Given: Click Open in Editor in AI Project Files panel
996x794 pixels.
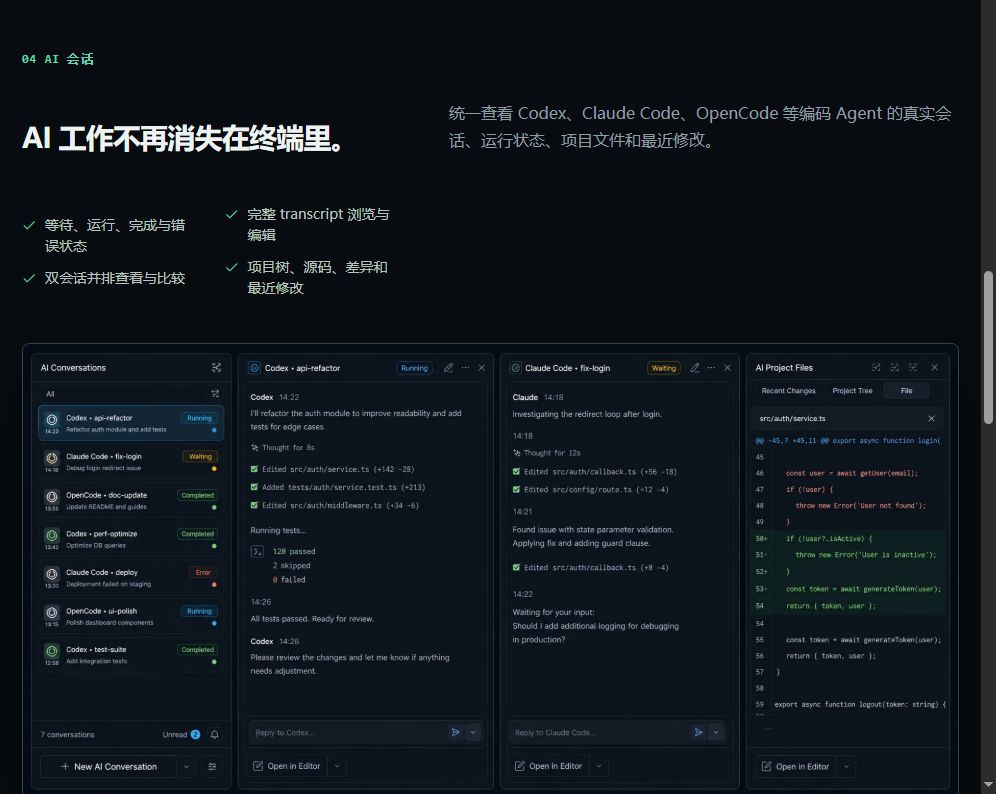Looking at the screenshot, I should (x=797, y=767).
